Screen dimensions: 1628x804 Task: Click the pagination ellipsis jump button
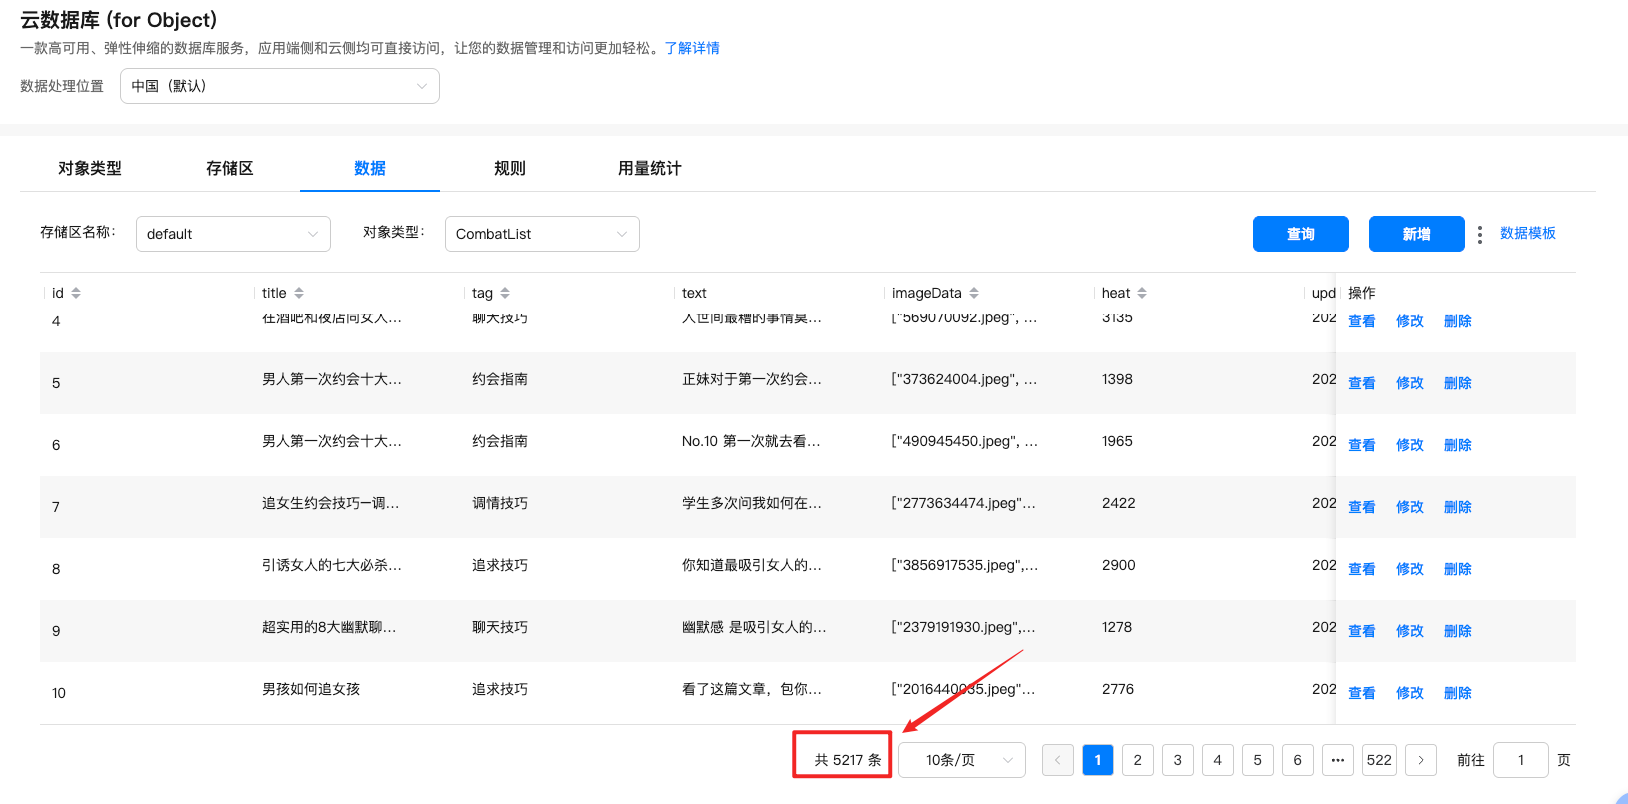pos(1338,760)
